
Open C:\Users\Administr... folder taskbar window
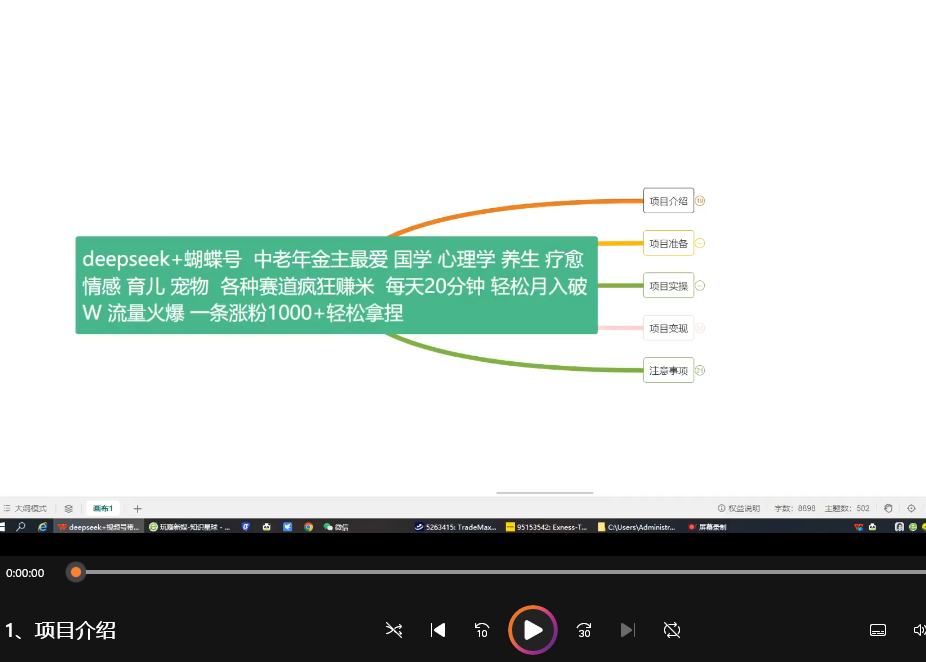[x=637, y=527]
